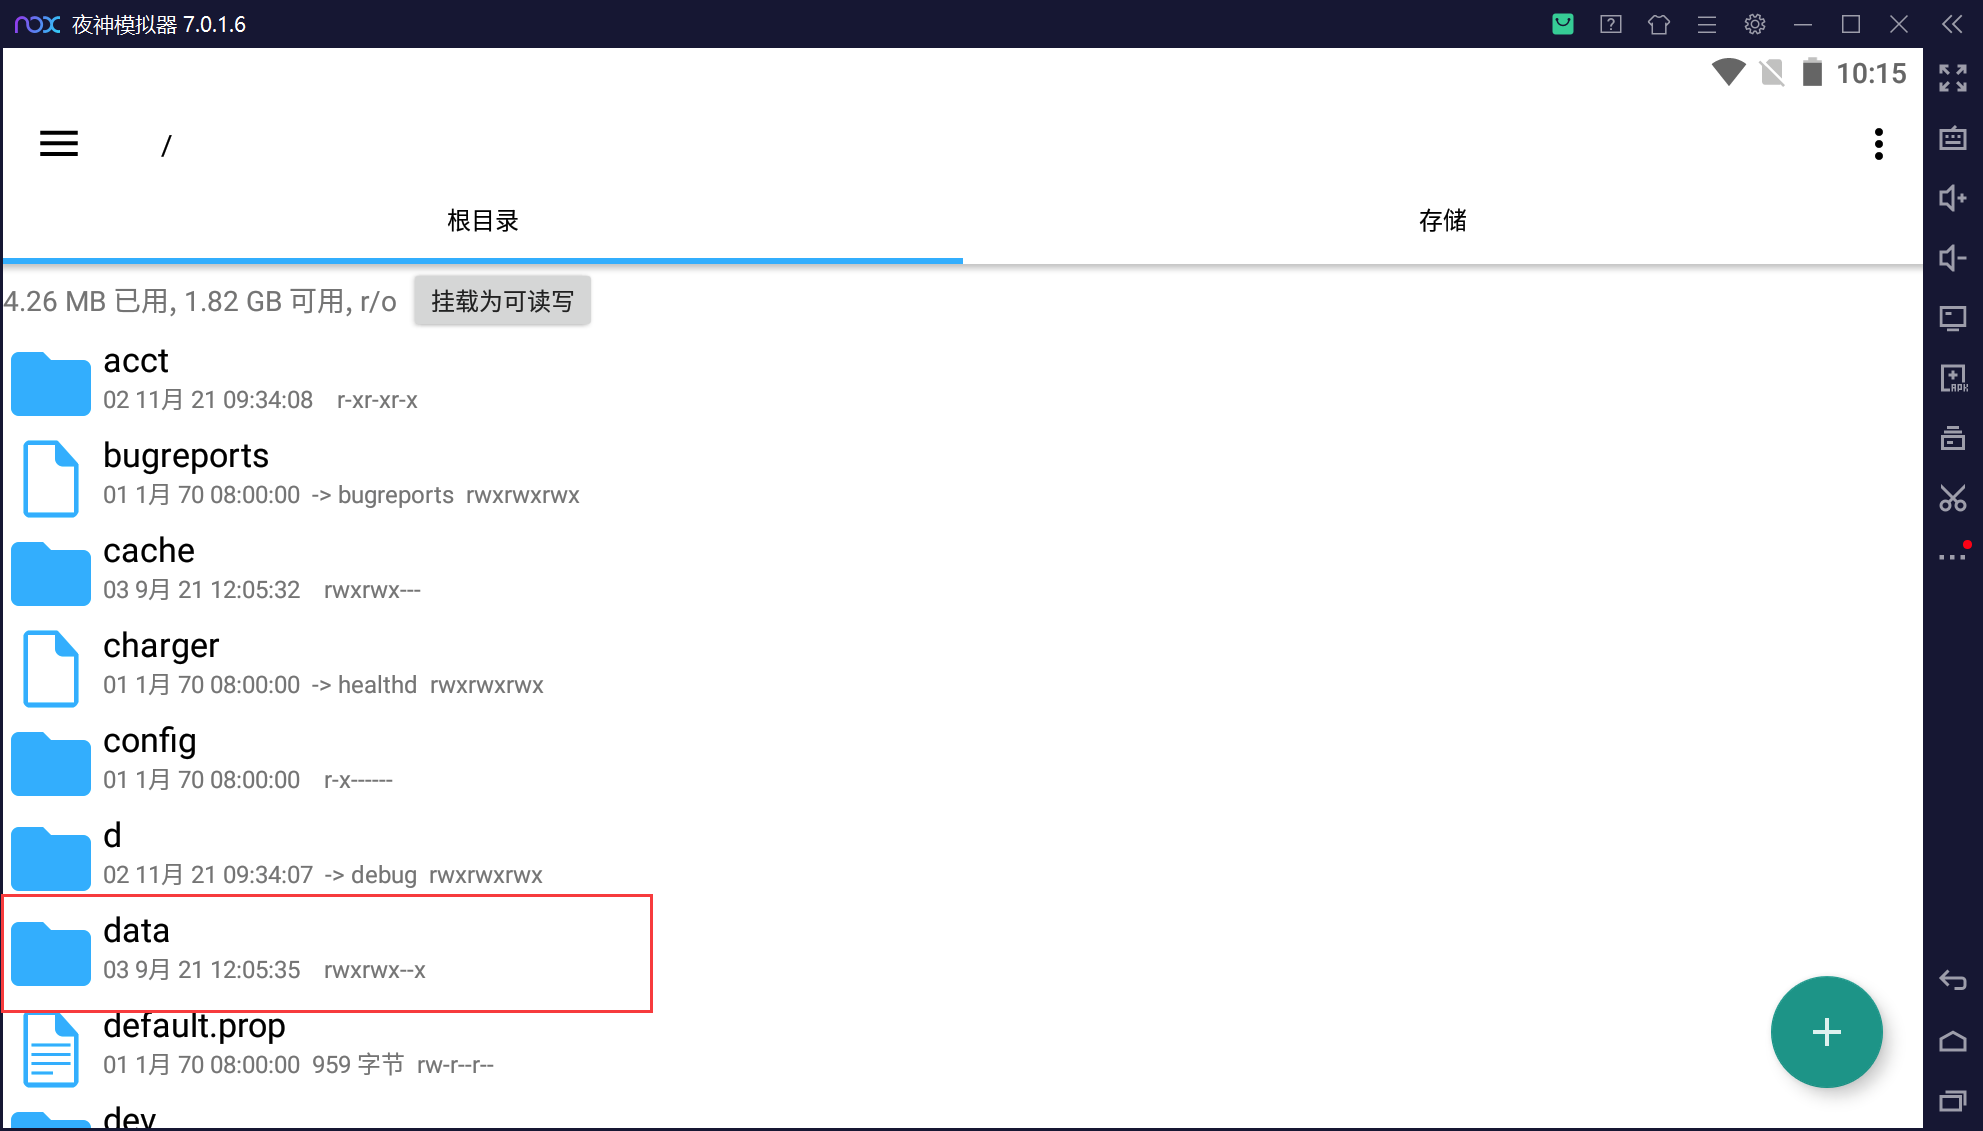The image size is (1983, 1131).
Task: Open the data folder name
Action: (x=136, y=931)
